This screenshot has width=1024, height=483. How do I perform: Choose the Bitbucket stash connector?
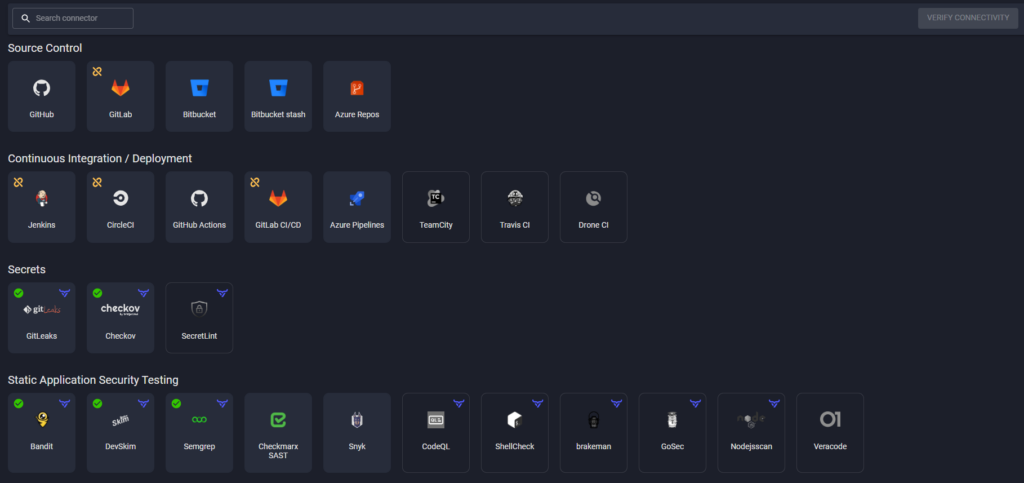[x=278, y=97]
